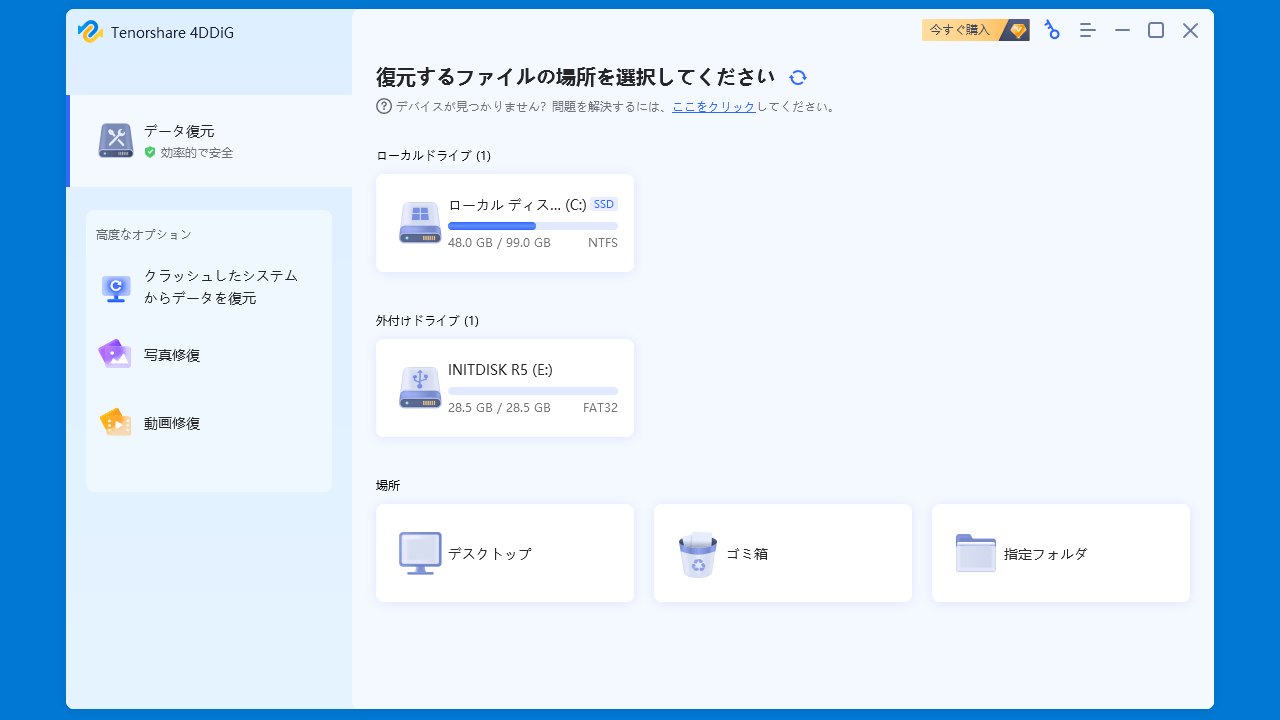This screenshot has height=720, width=1280.
Task: Click the diamond icon on the buy button
Action: pos(1018,30)
